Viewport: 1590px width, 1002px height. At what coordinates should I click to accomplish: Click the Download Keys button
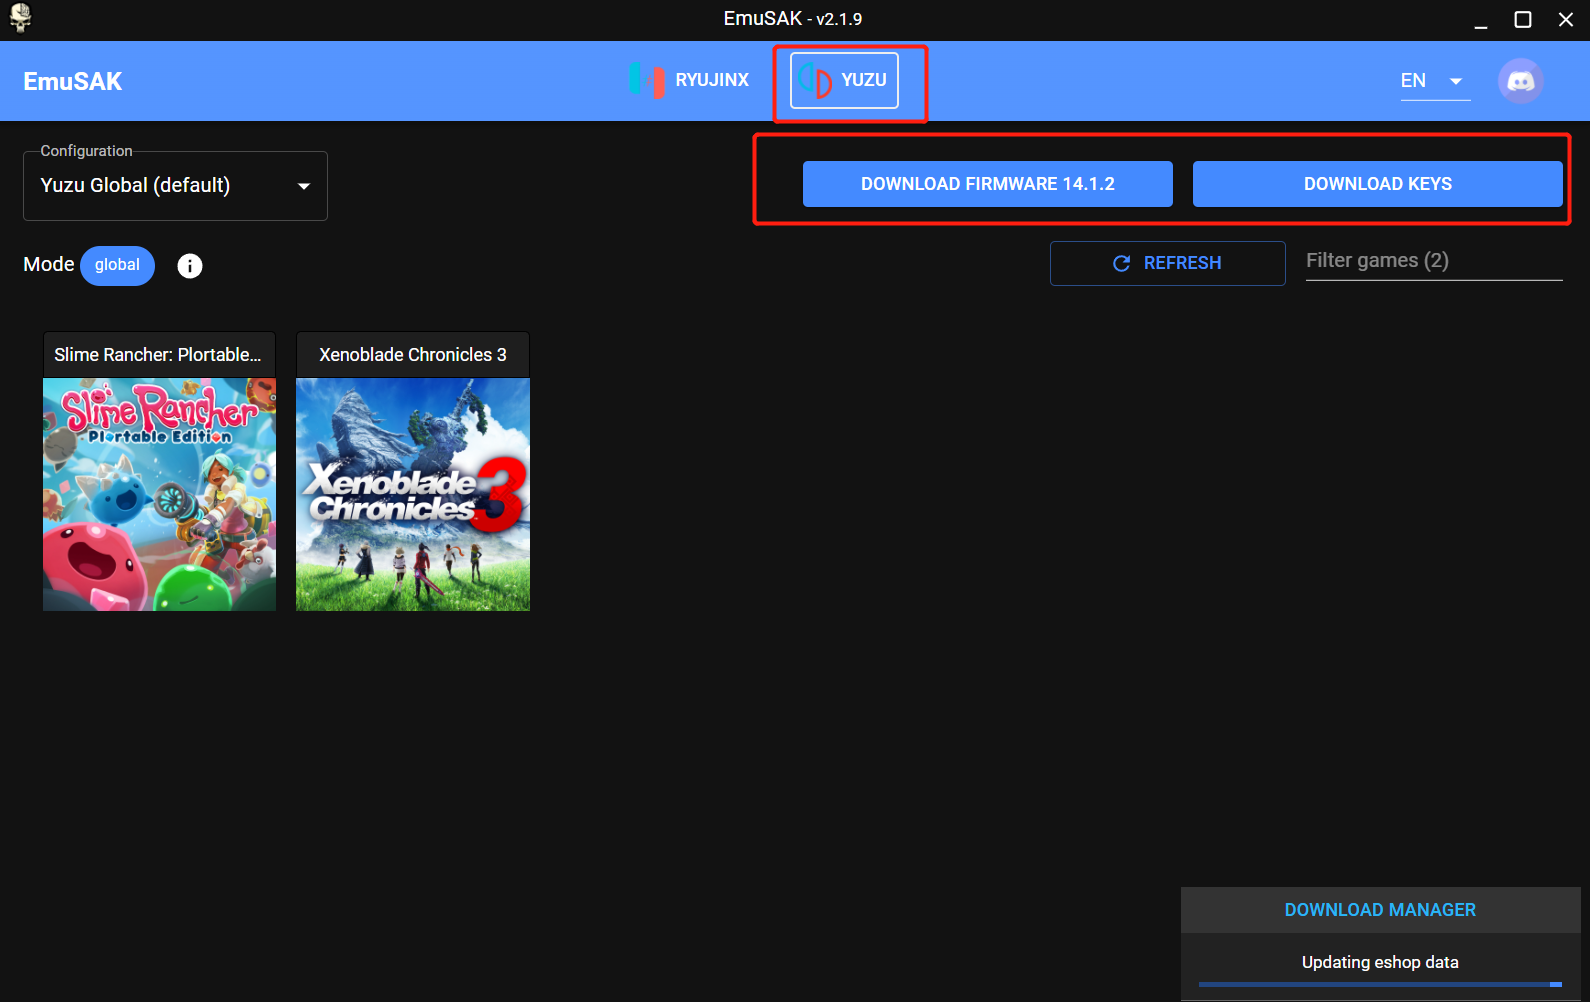tap(1377, 184)
